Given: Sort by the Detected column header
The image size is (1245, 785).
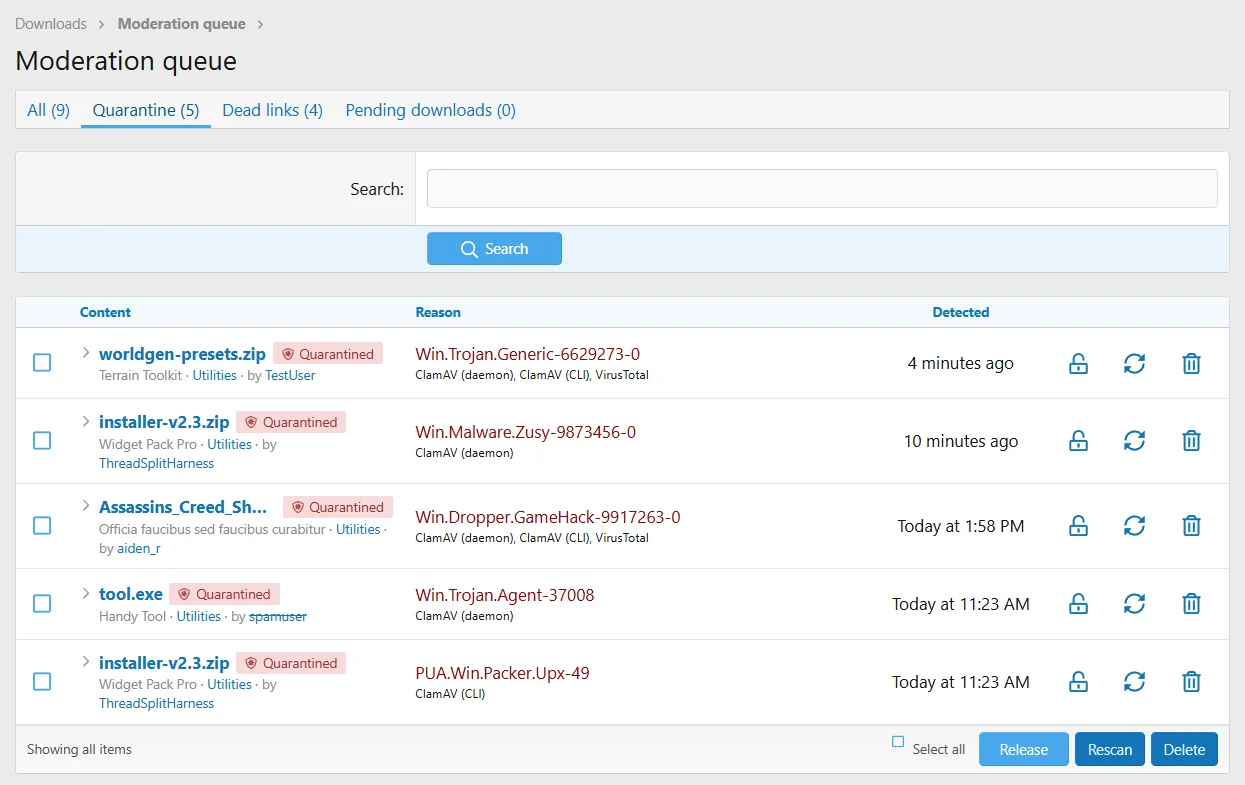Looking at the screenshot, I should pos(961,312).
